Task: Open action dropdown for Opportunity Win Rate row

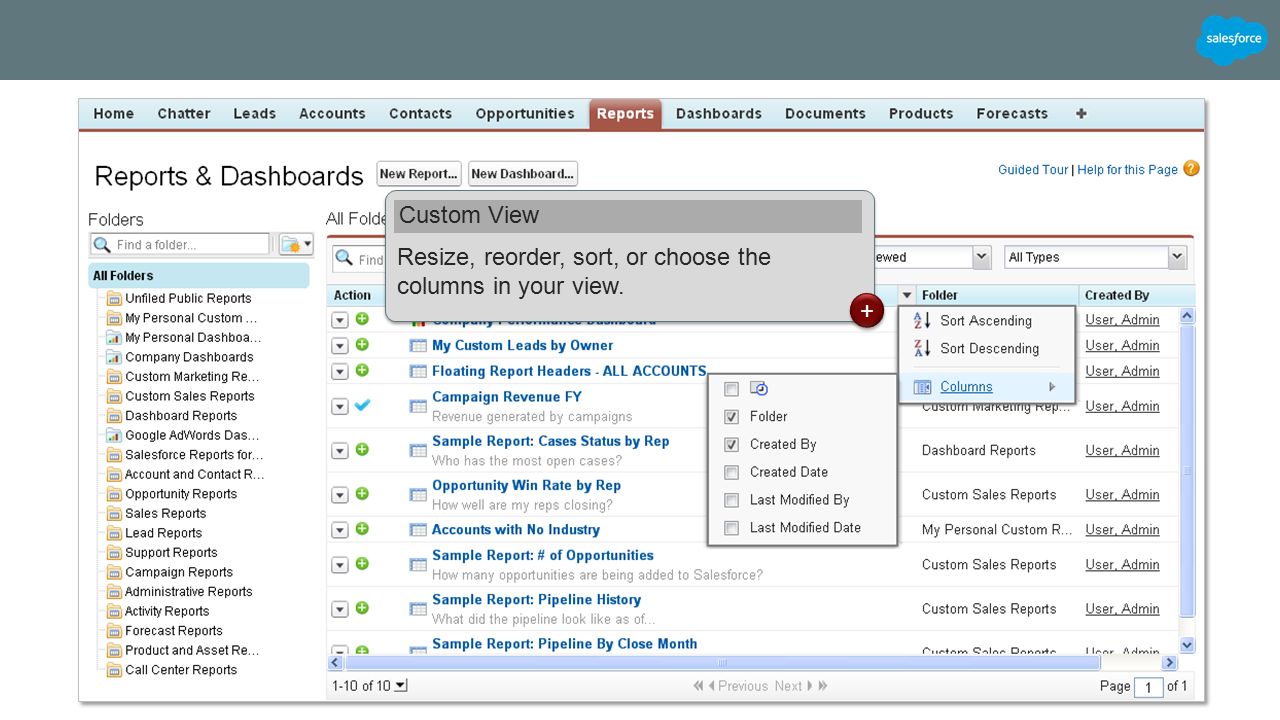Action: point(340,496)
